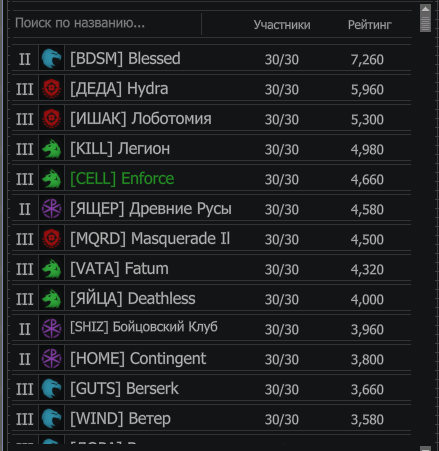The image size is (439, 451).
Task: Click the red shield emblem beside [ДЕДА] Hydra
Action: (51, 89)
